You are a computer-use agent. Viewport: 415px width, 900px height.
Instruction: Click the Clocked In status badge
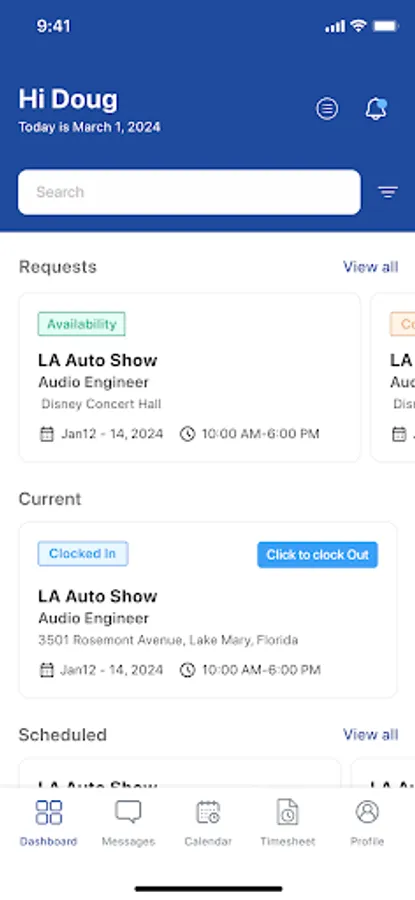[83, 554]
